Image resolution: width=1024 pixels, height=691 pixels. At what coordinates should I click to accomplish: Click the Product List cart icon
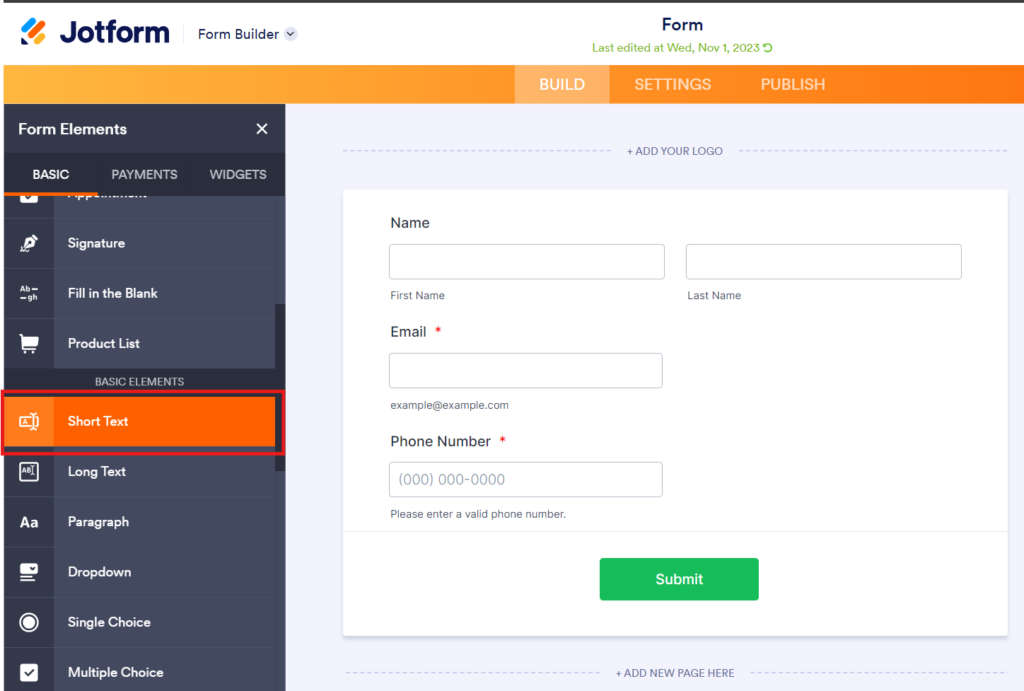point(29,344)
